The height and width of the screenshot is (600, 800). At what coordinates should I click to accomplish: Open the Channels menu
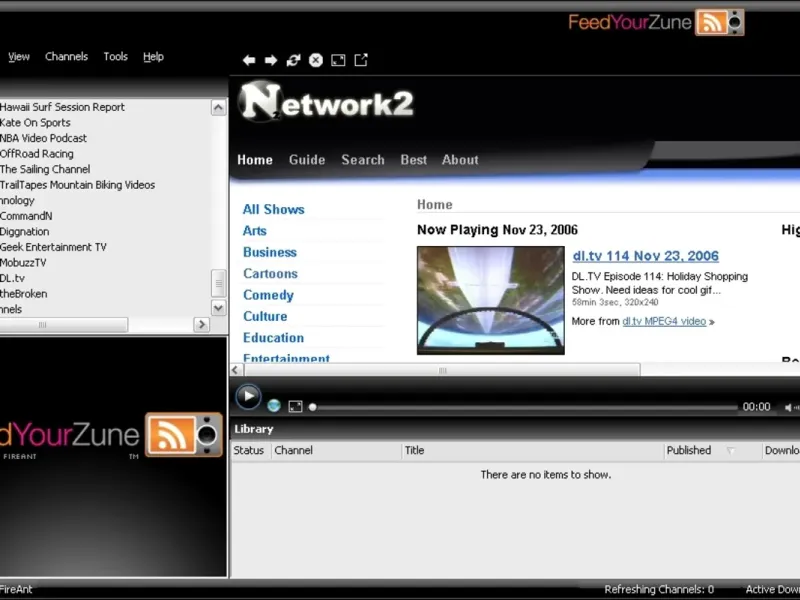66,57
